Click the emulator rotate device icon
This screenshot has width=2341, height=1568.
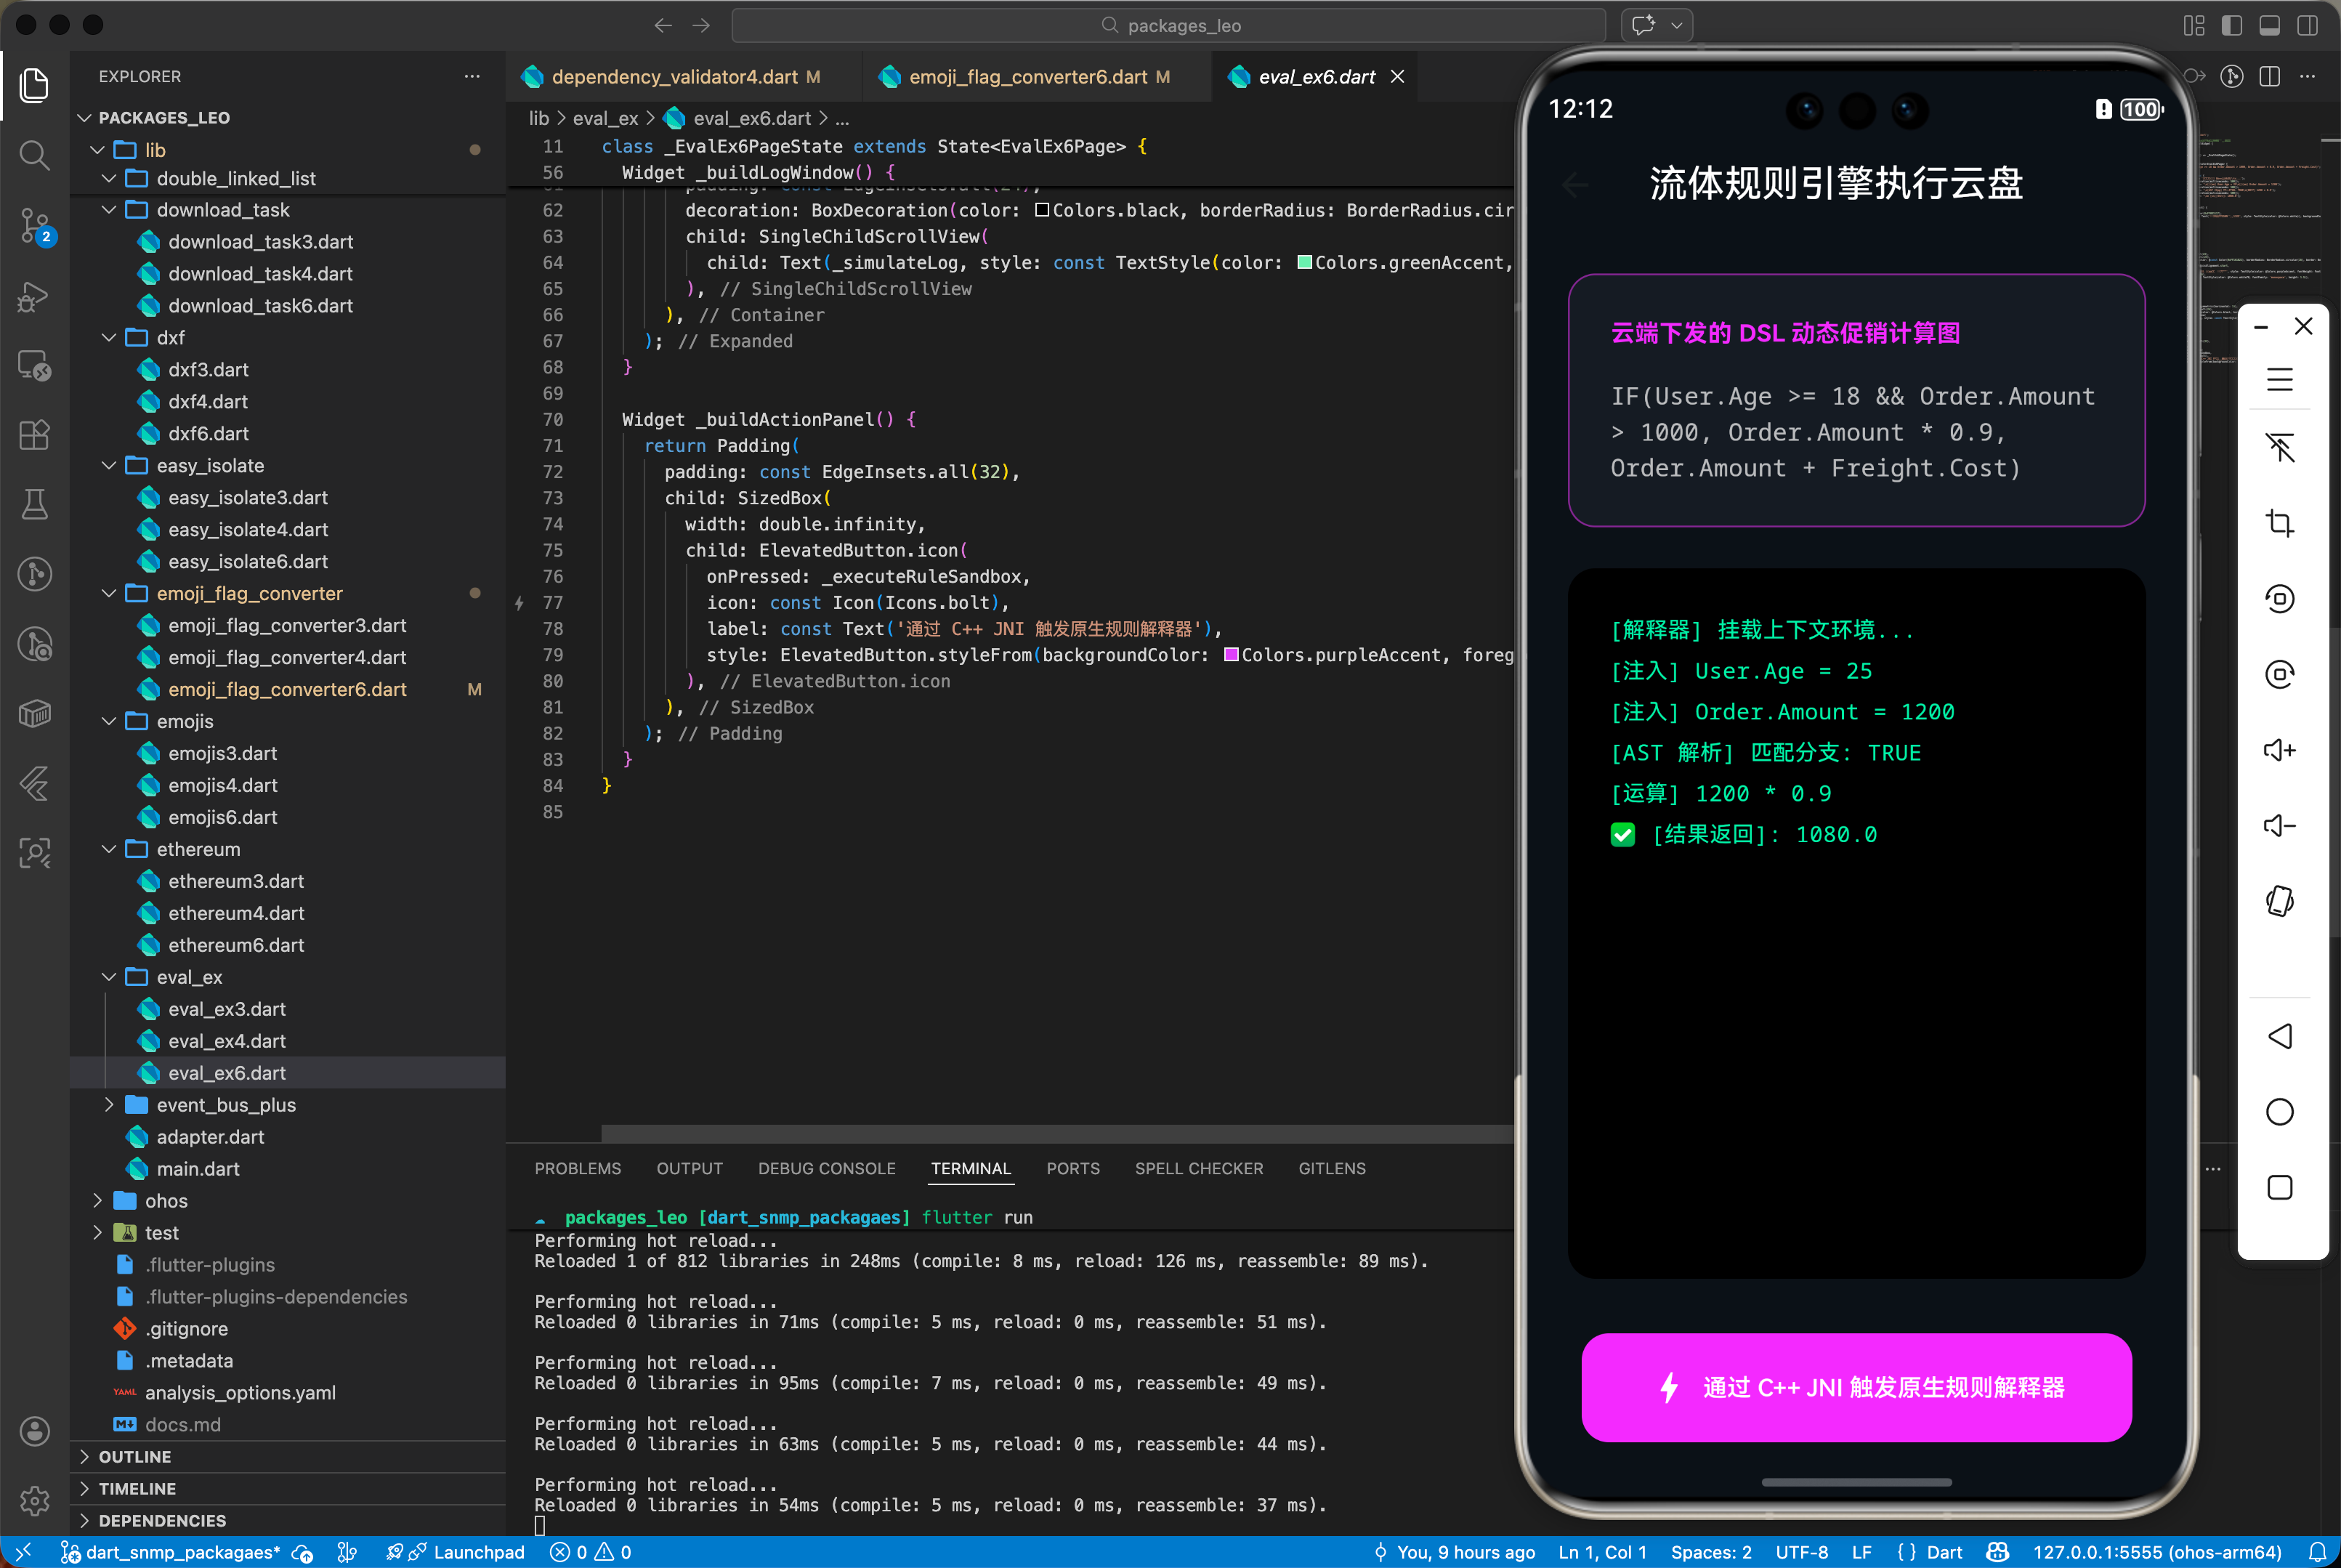click(2279, 901)
